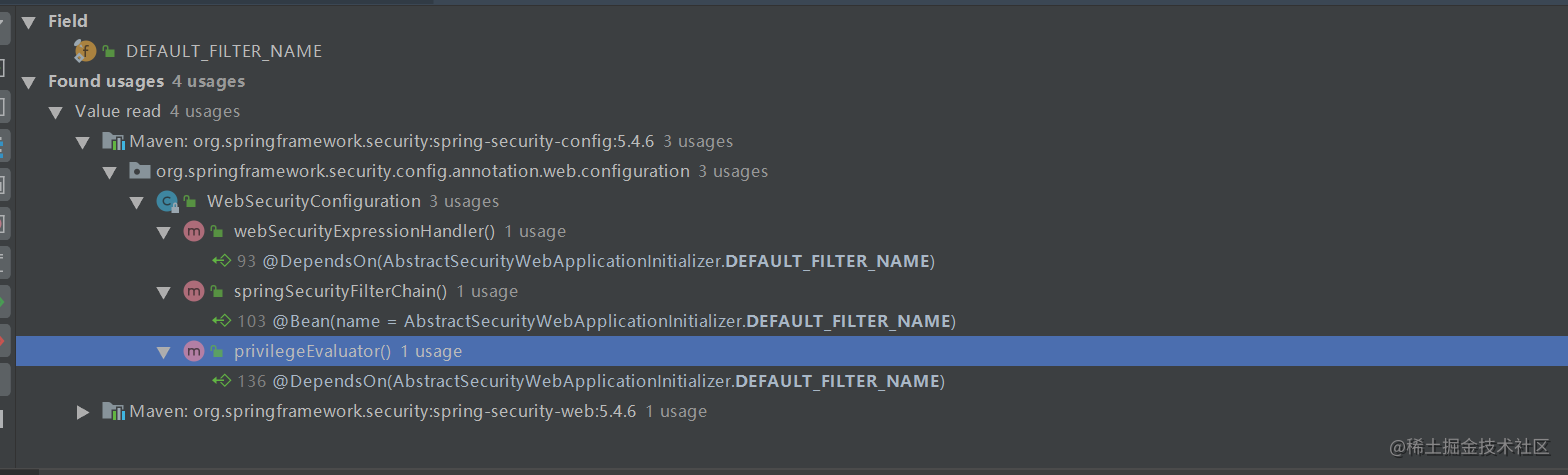
Task: Collapse the Found usages node
Action: (28, 81)
